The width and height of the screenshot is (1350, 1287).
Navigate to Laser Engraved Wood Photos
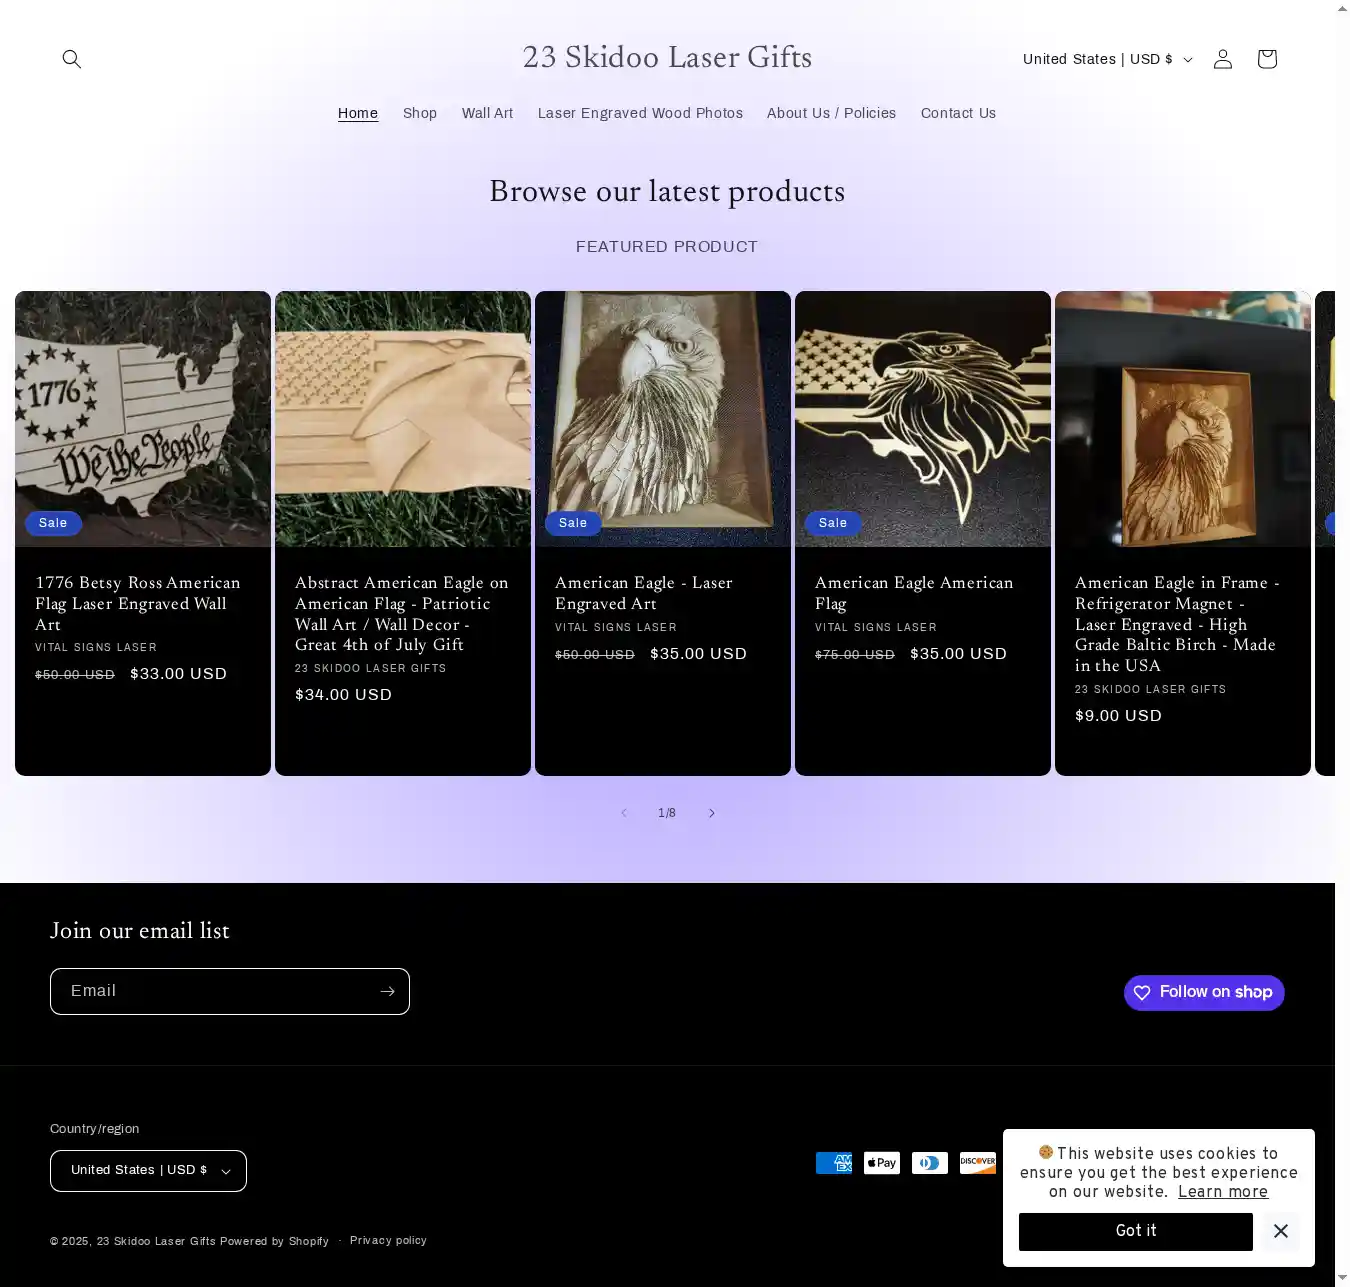(640, 113)
